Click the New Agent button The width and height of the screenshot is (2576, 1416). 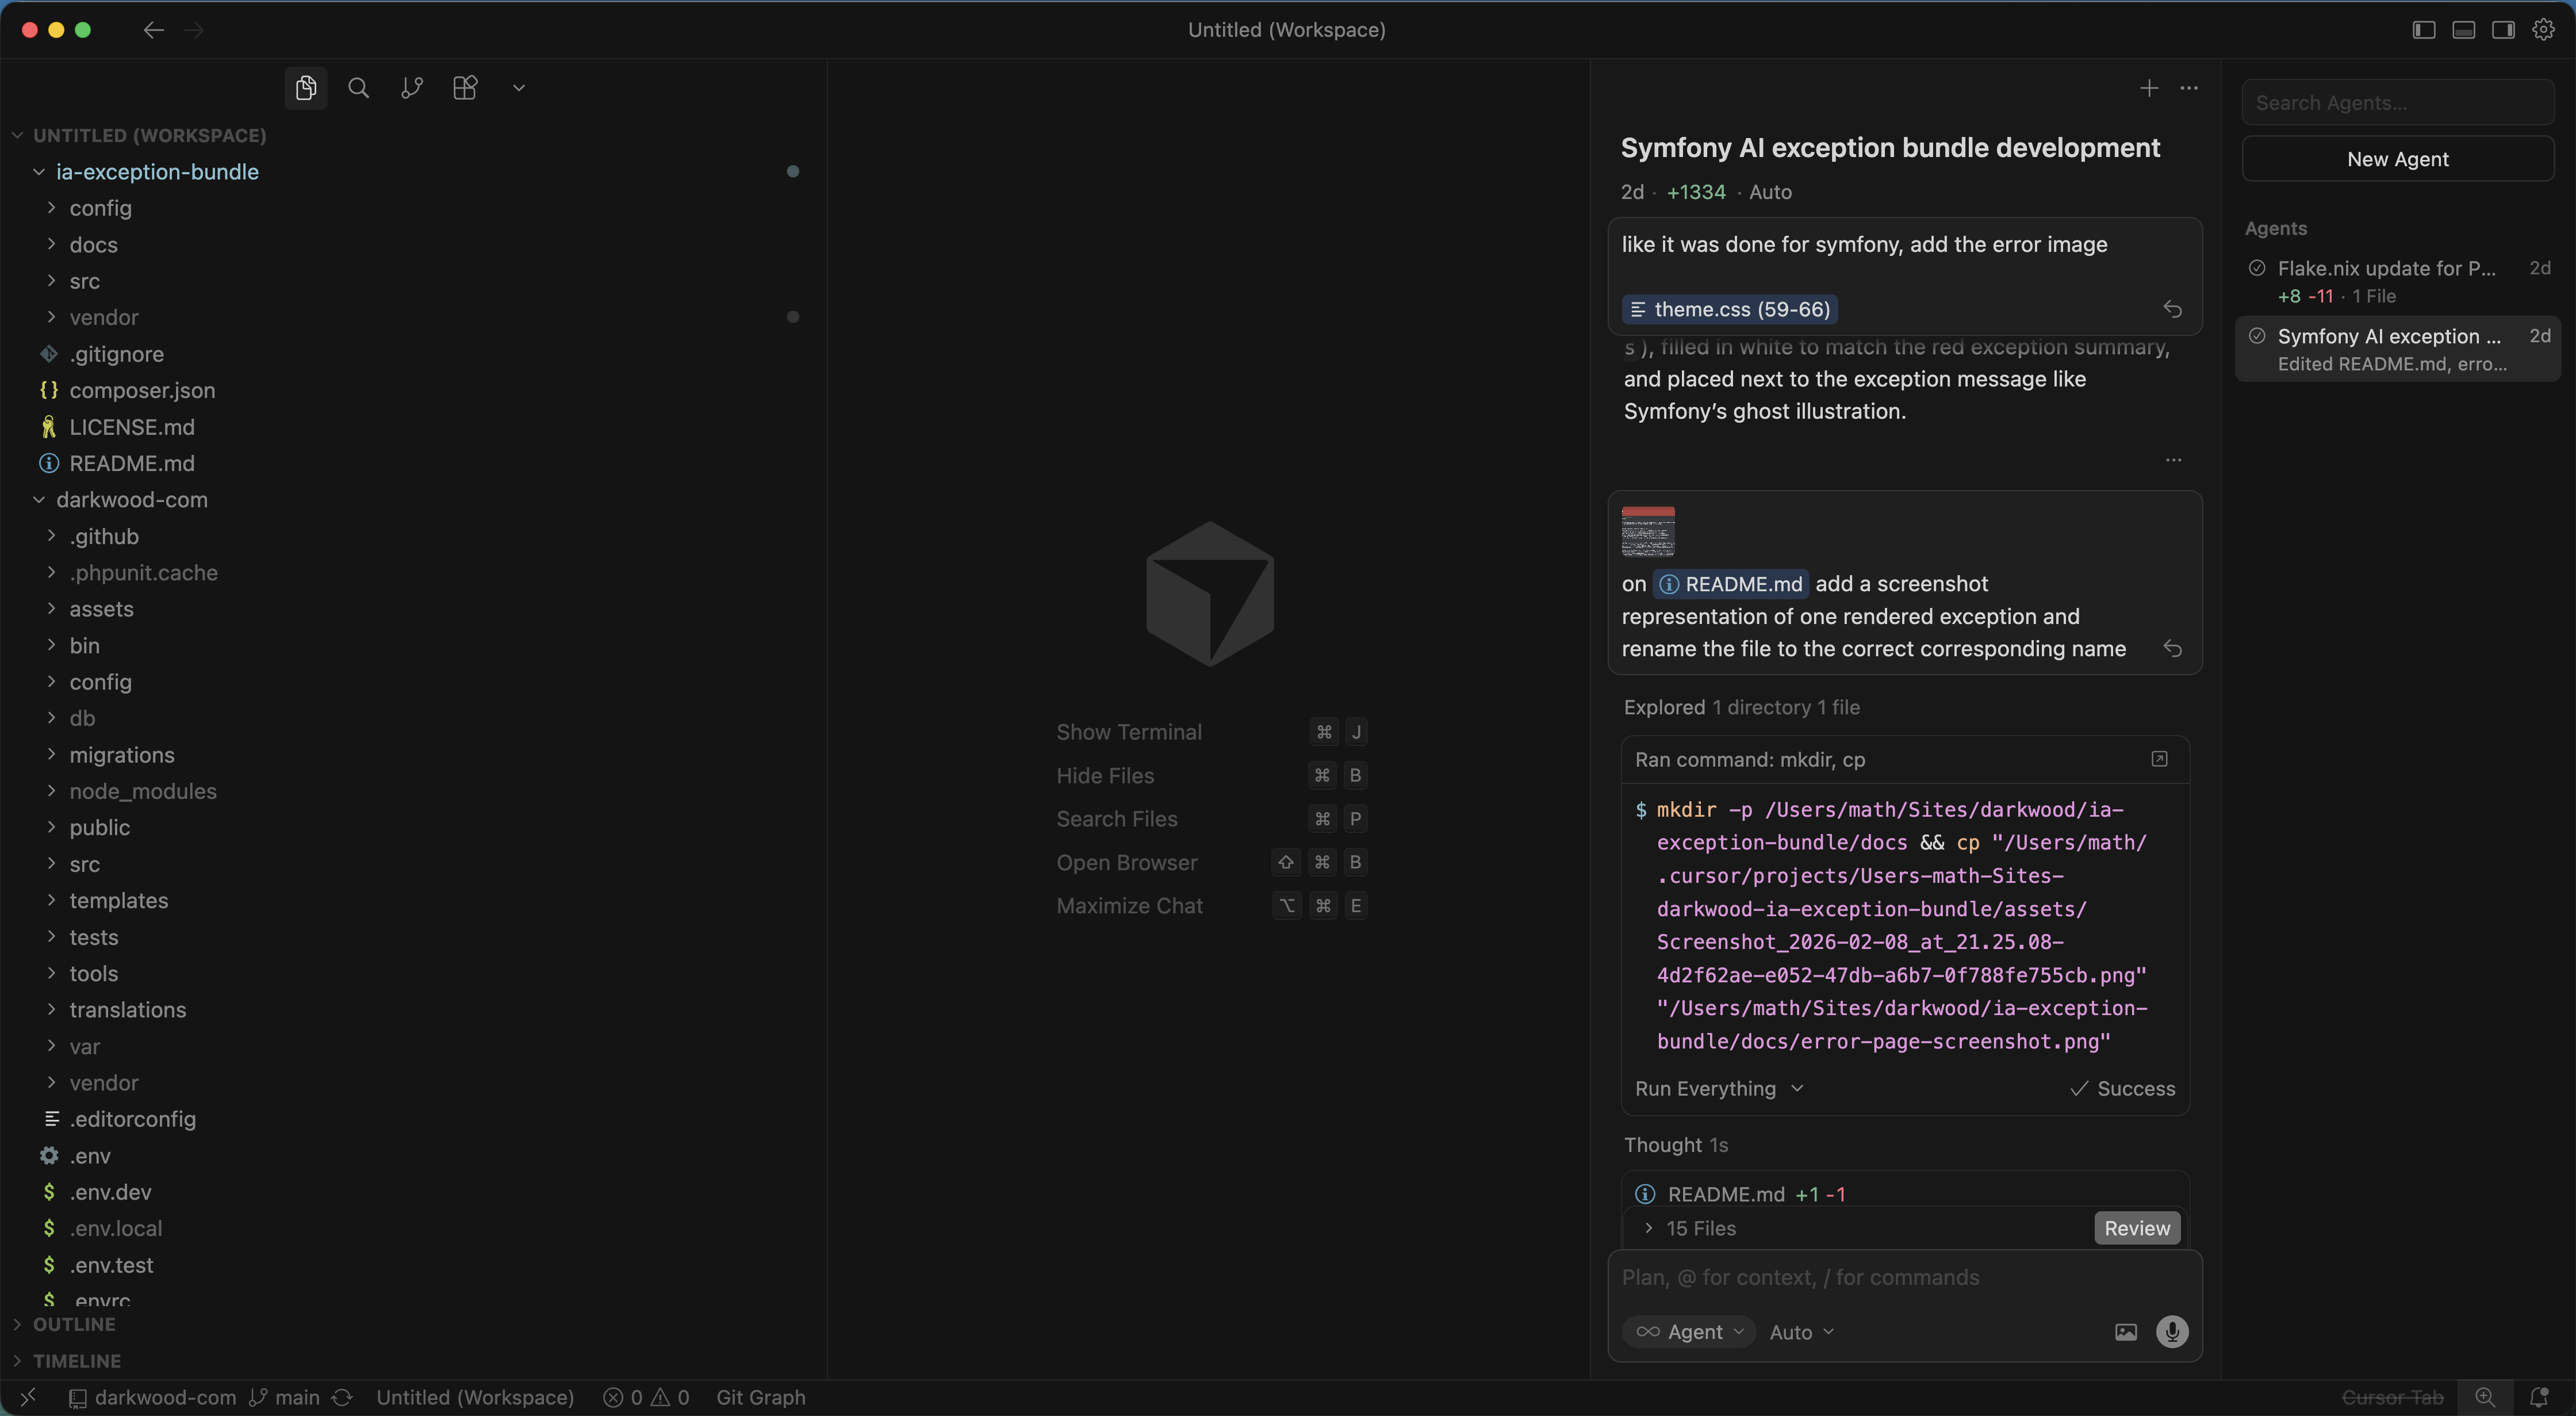click(2397, 159)
